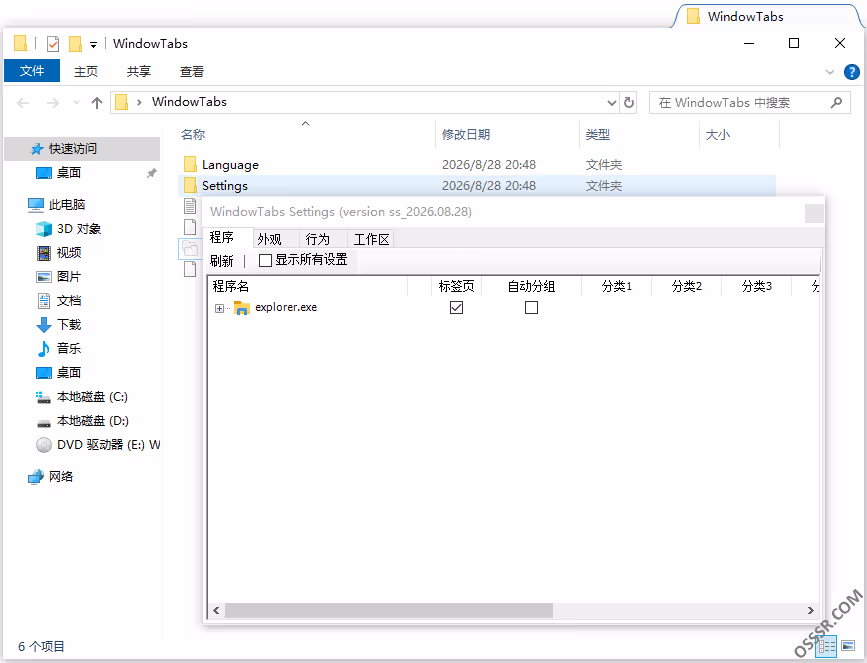Select the WindowTabs tab above the window
The height and width of the screenshot is (663, 867).
coord(767,17)
